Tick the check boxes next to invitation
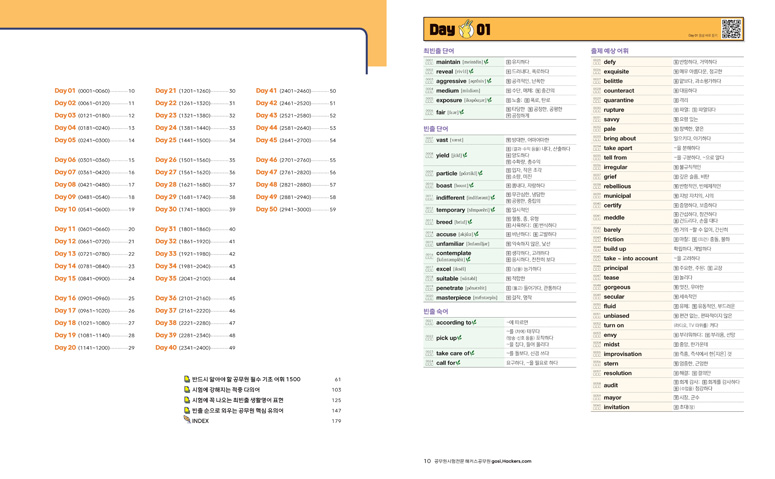 pos(597,407)
